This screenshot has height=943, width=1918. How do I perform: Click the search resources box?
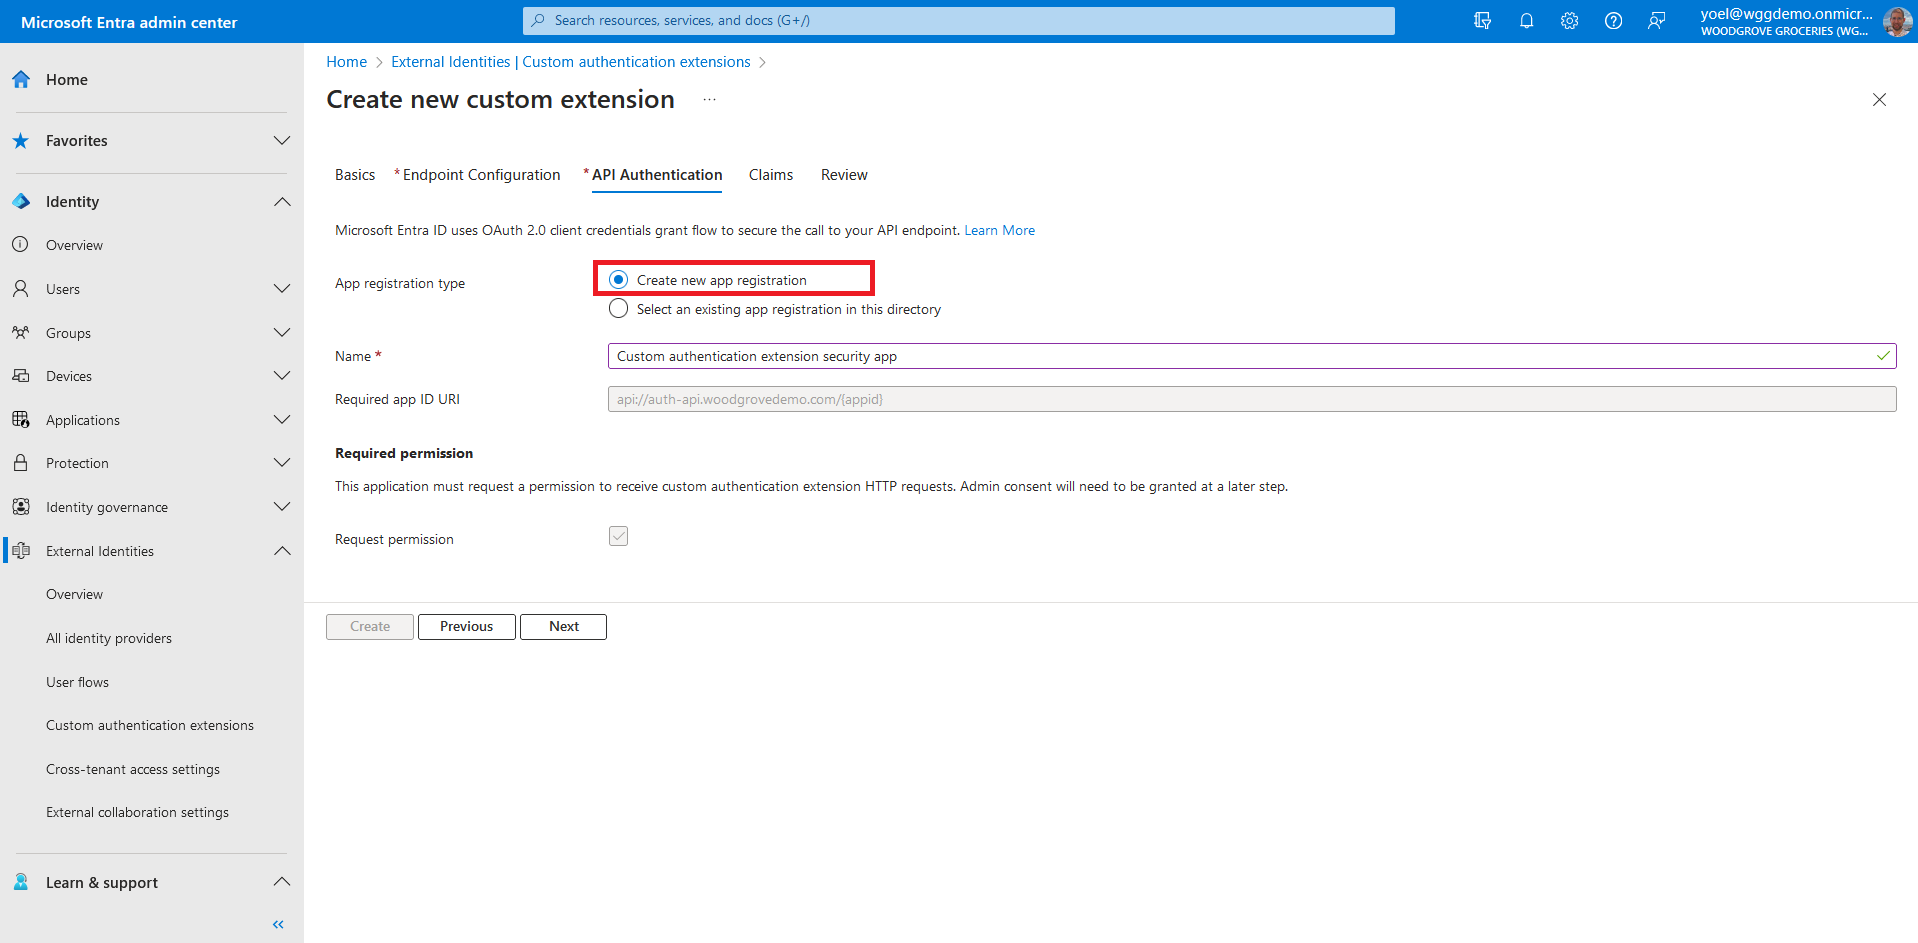pyautogui.click(x=958, y=21)
